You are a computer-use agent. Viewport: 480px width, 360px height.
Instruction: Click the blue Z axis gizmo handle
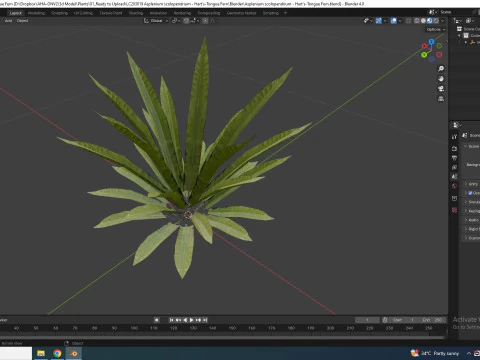(432, 42)
